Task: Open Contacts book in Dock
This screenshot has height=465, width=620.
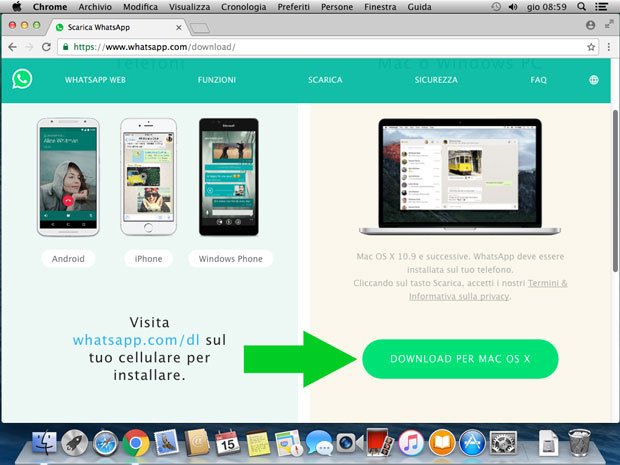Action: coord(197,442)
